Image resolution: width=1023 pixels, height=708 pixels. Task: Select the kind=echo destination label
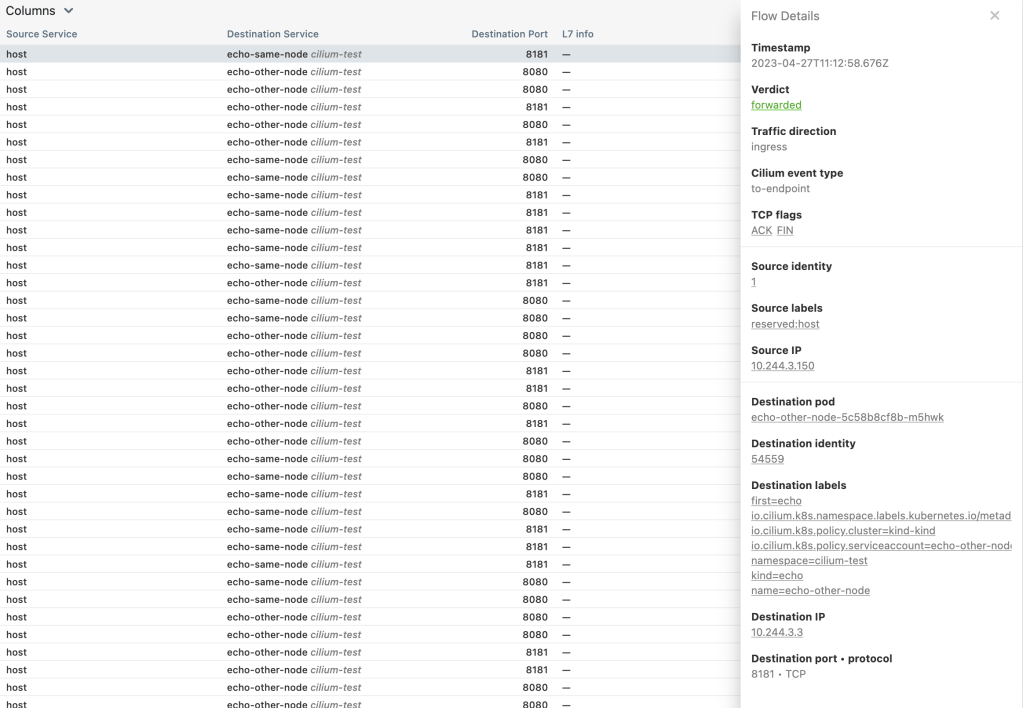777,576
